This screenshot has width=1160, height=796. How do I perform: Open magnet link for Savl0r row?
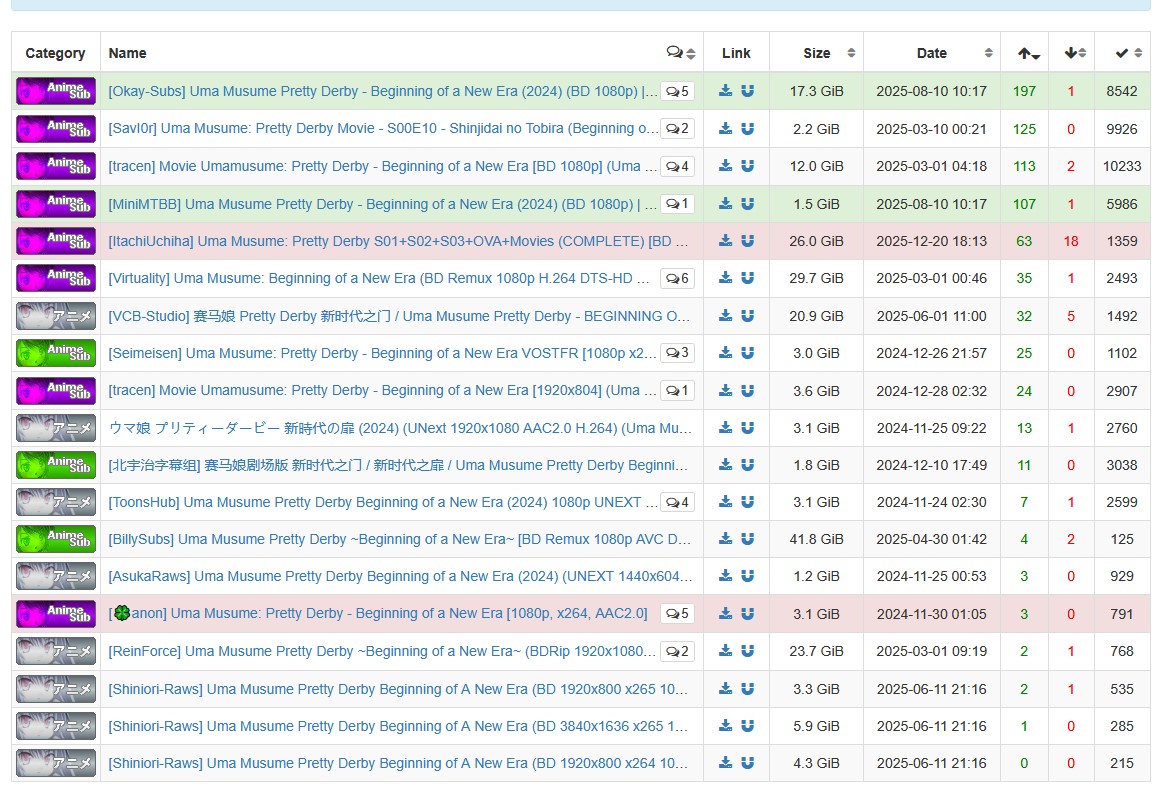pos(748,129)
